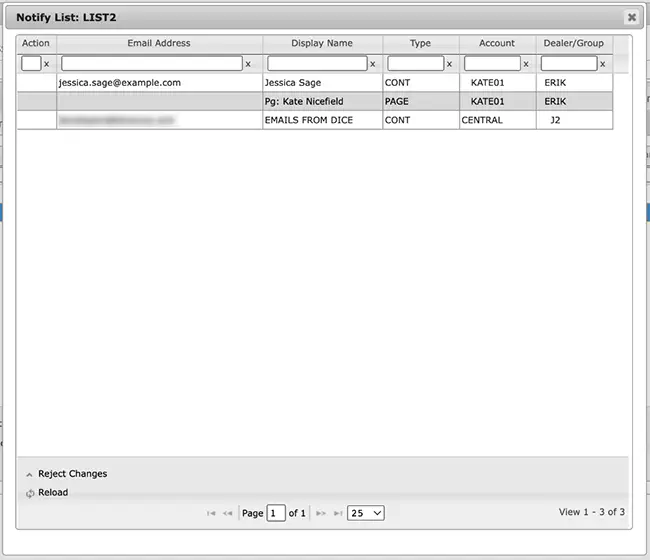650x560 pixels.
Task: Click ERIK in Kate Nicefield row
Action: pos(574,102)
